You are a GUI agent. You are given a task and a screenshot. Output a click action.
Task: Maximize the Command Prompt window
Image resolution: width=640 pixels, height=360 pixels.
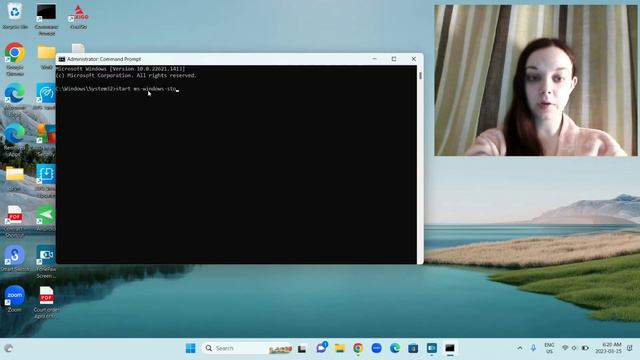(x=394, y=59)
